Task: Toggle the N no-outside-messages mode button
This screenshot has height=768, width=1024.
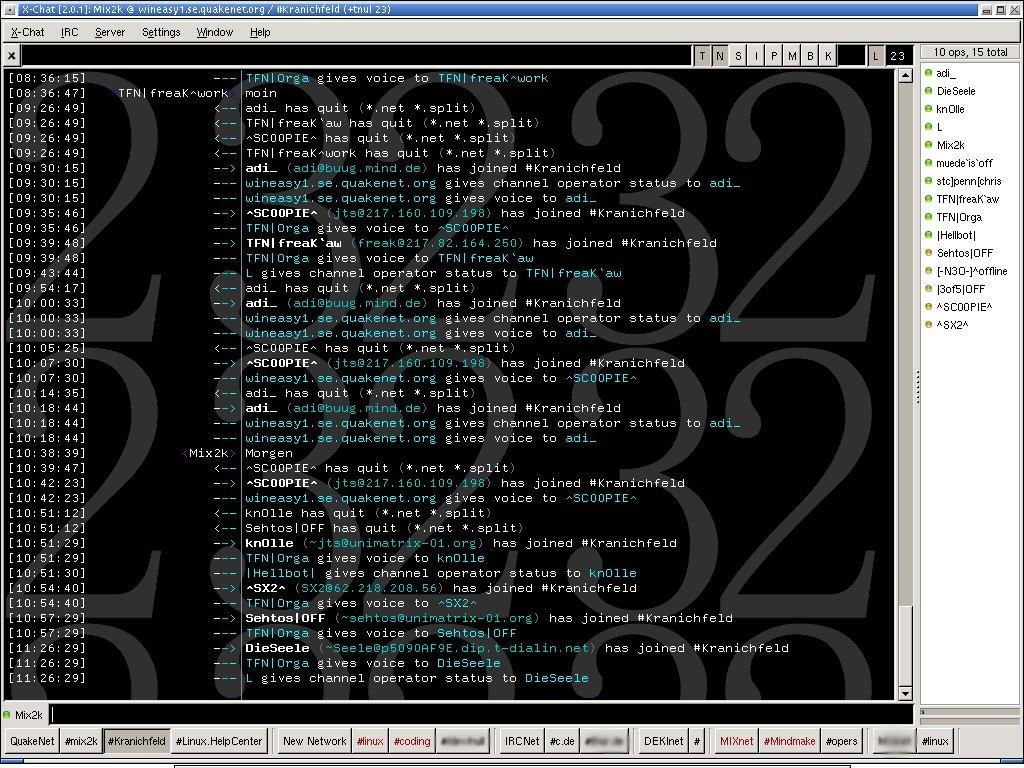Action: pyautogui.click(x=720, y=56)
